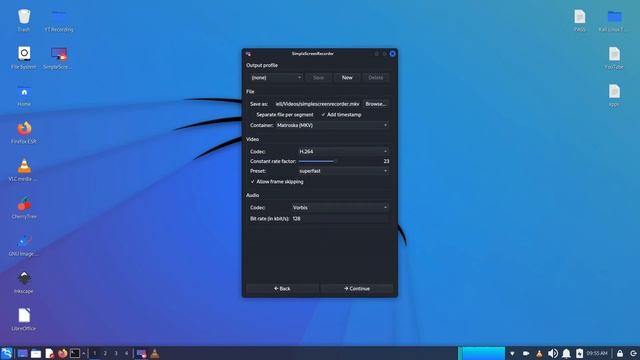640x360 pixels.
Task: Click the Back button
Action: coord(282,289)
